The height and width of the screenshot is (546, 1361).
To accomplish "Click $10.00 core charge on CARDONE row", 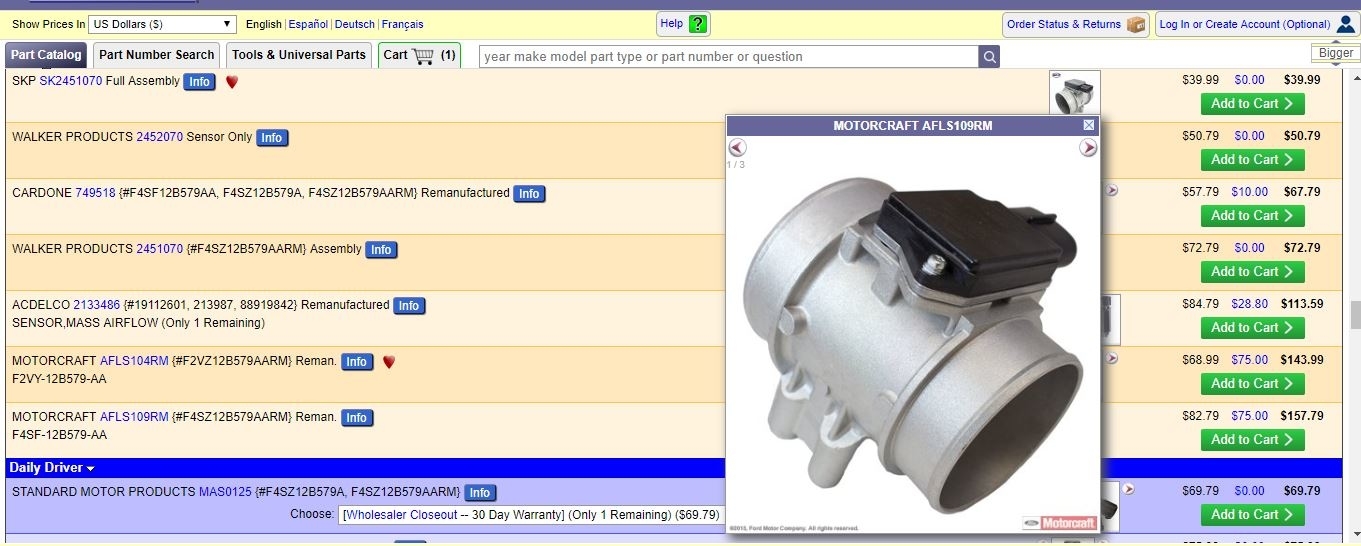I will tap(1249, 192).
